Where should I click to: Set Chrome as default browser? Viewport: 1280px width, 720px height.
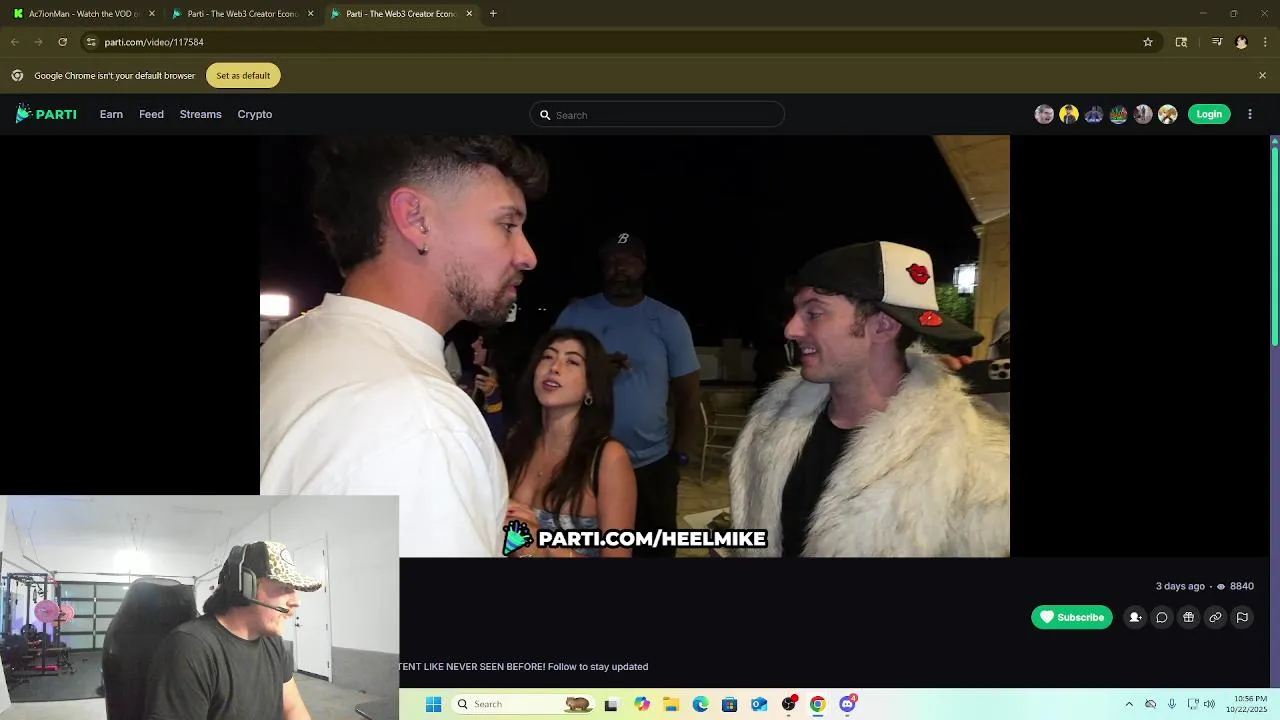pos(243,75)
